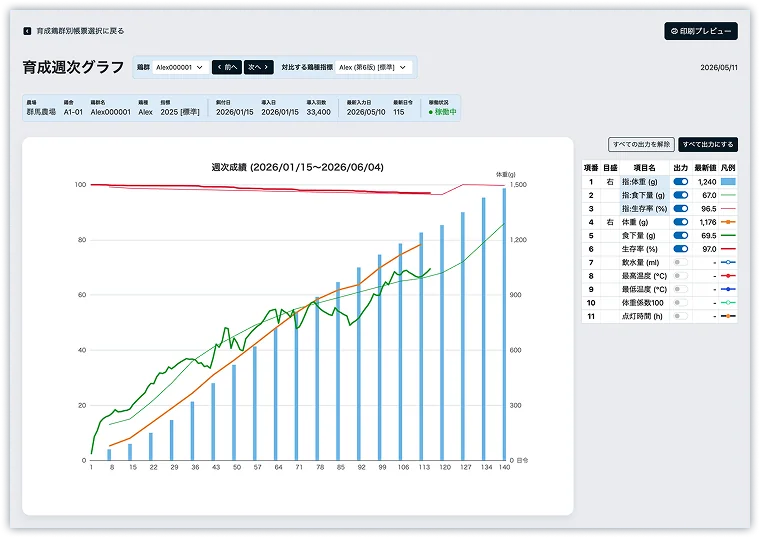
Task: Click the legend marker icon for 飲水量 (ml)
Action: pos(728,262)
